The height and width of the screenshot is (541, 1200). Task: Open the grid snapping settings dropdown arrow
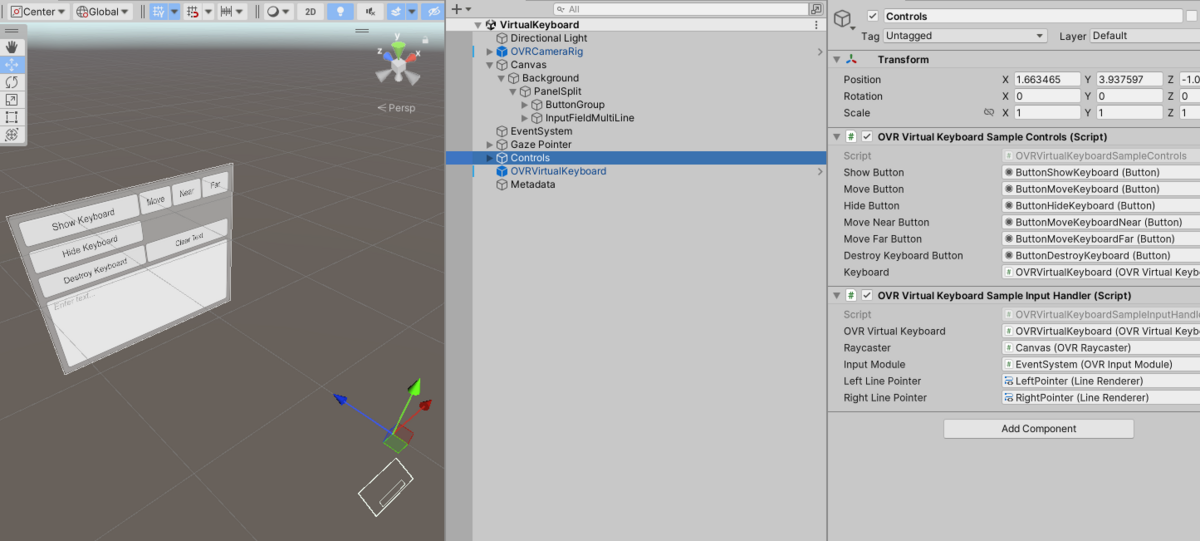point(175,12)
